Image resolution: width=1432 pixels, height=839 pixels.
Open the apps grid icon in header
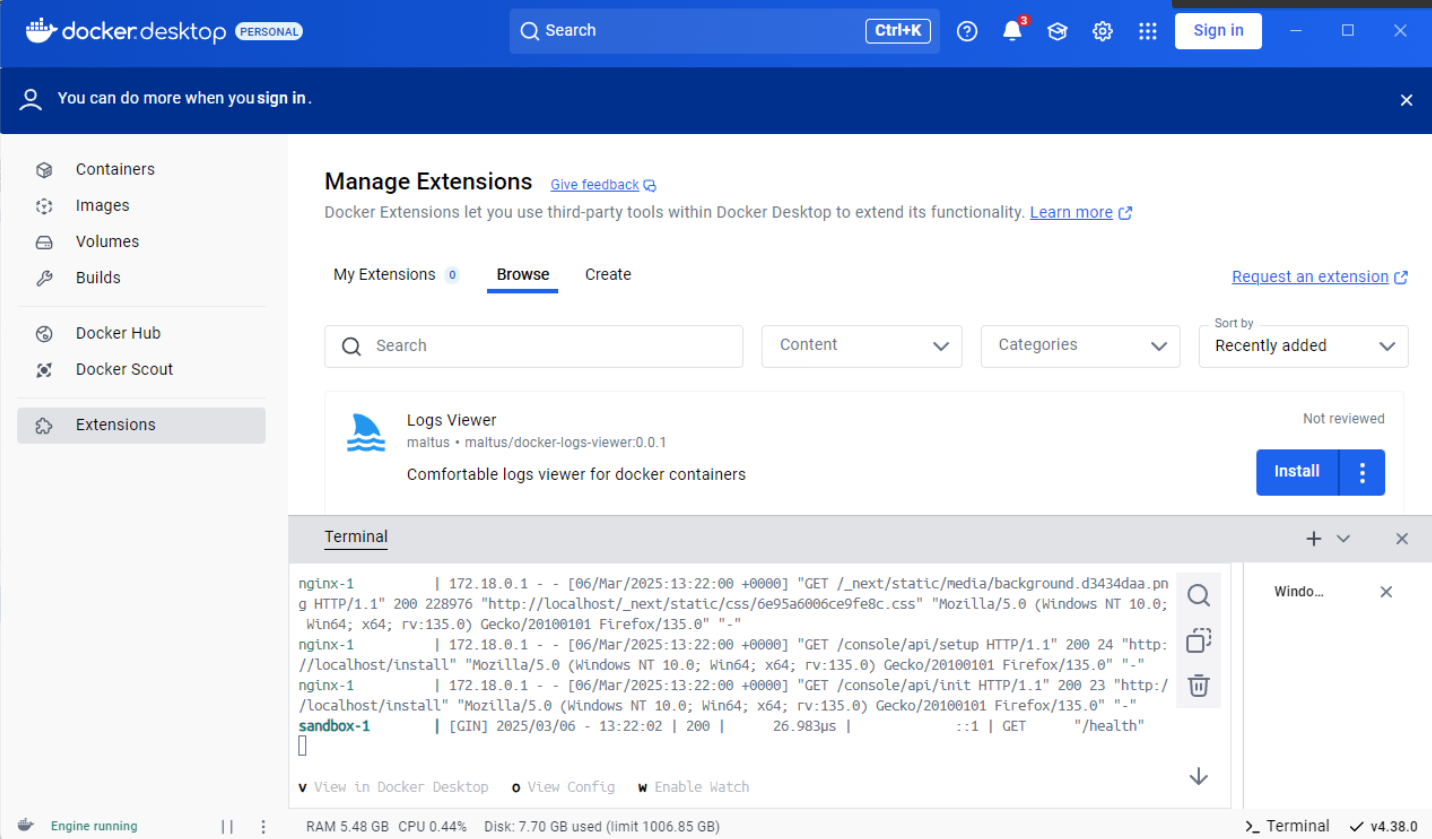(1147, 31)
